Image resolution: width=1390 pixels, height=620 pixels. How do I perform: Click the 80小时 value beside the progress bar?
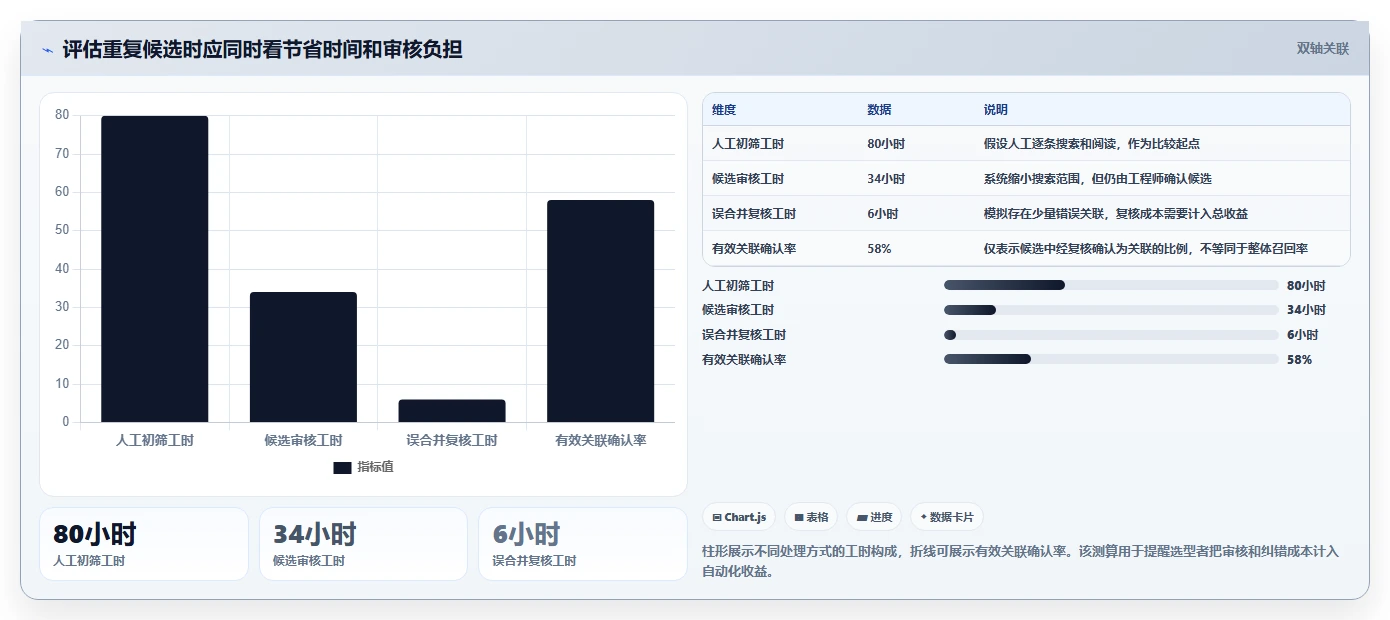click(x=1306, y=285)
